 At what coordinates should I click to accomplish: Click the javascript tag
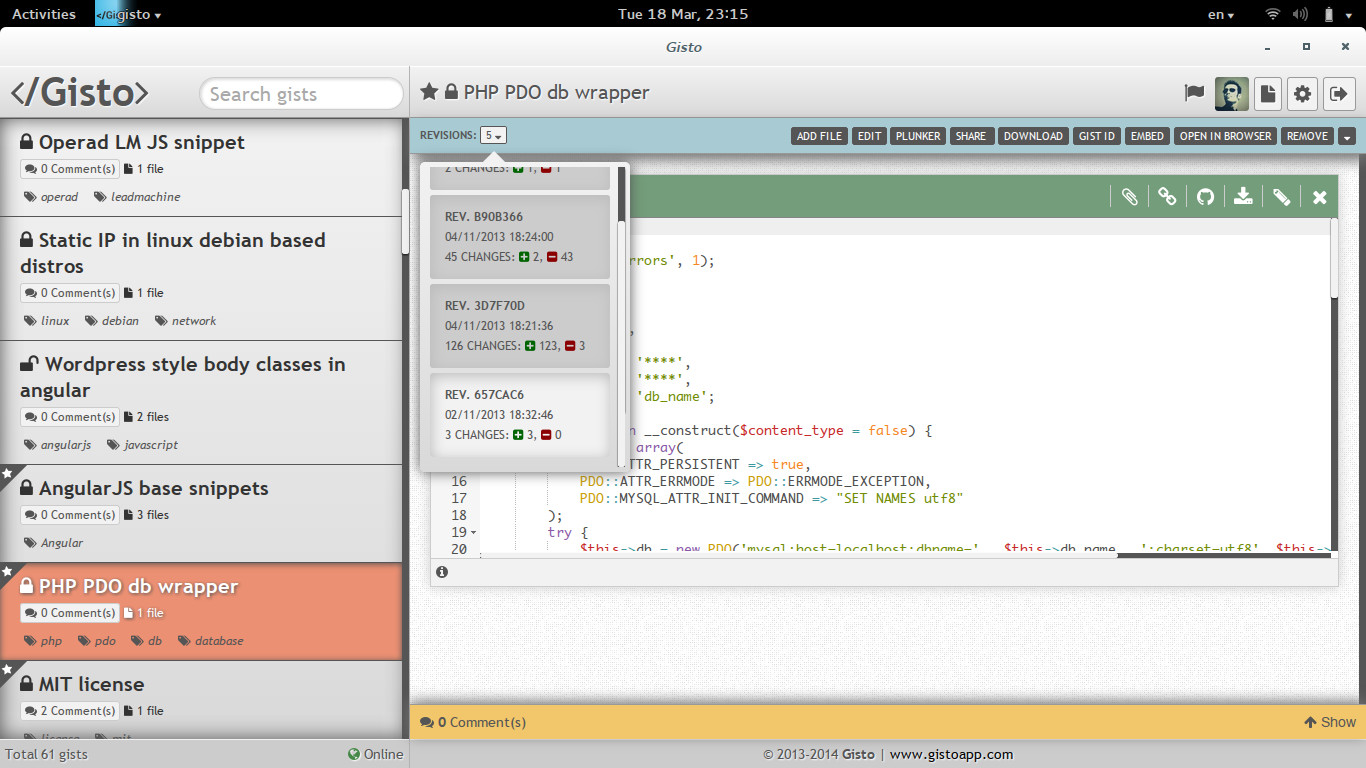(x=142, y=445)
